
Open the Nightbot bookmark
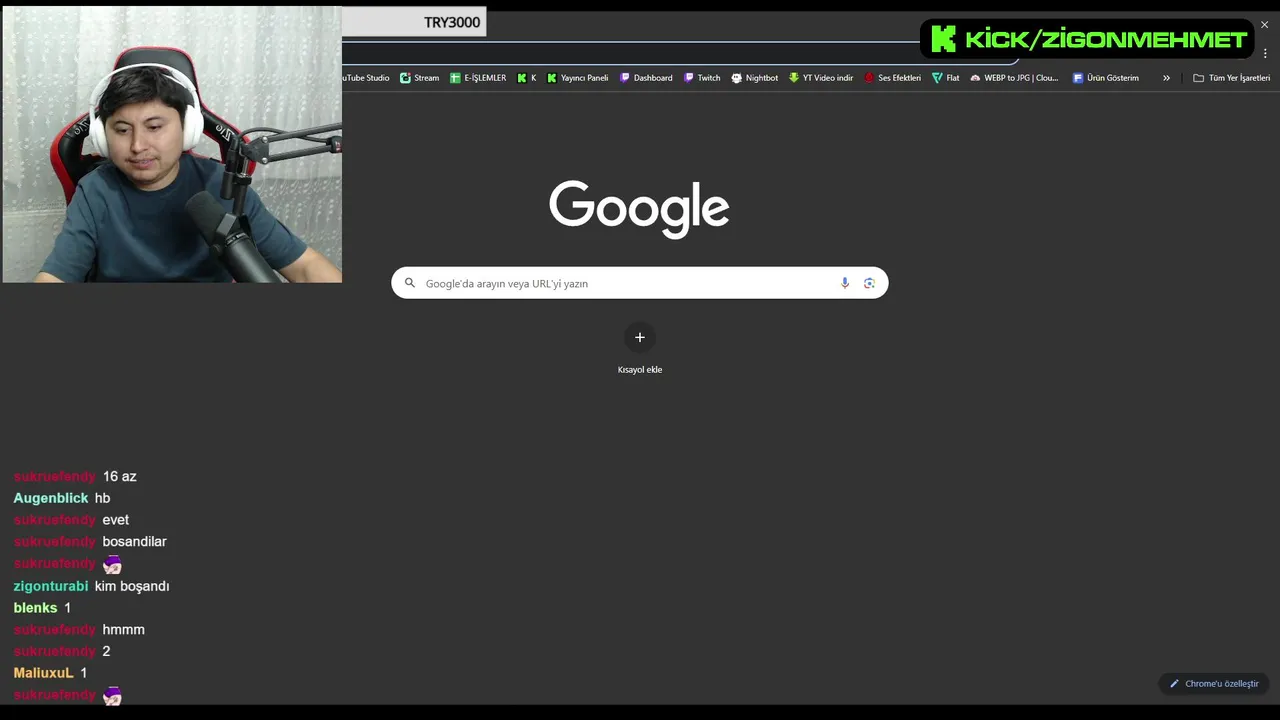coord(754,78)
